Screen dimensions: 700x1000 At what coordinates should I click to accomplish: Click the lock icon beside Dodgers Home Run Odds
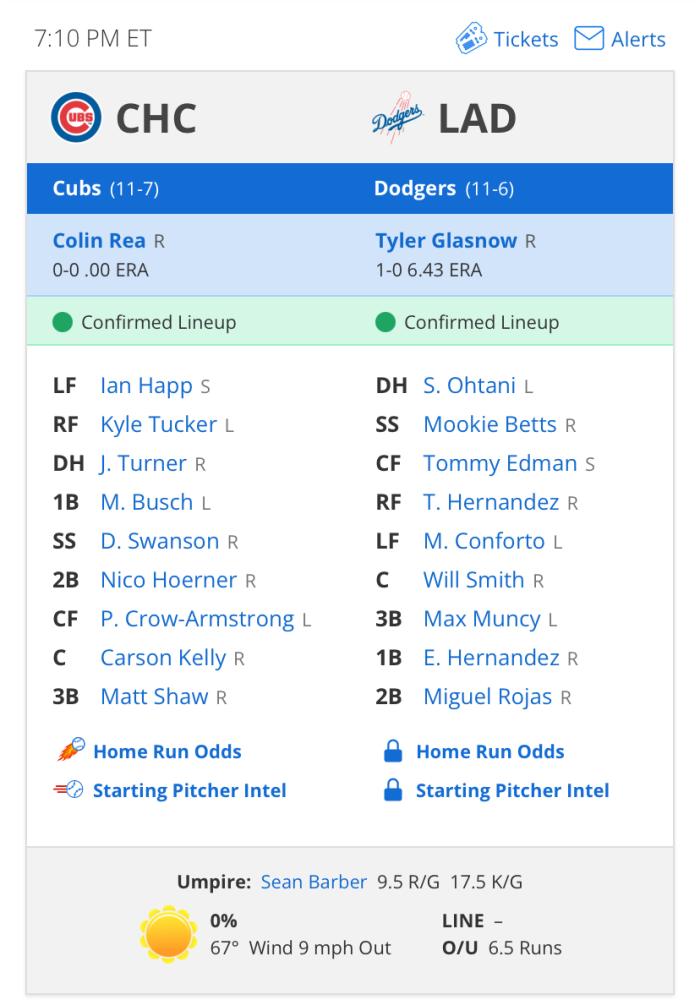pyautogui.click(x=393, y=751)
